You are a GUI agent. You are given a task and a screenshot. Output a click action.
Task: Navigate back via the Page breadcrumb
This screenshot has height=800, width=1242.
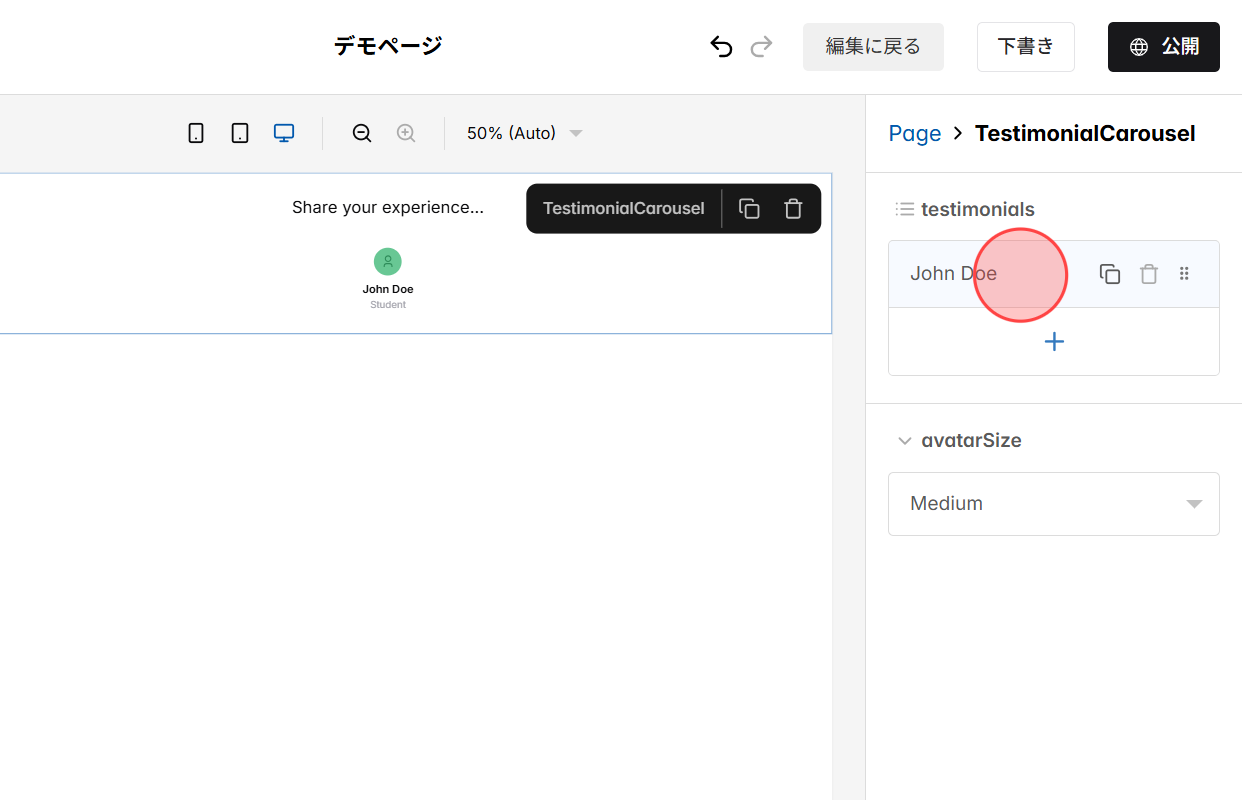914,132
